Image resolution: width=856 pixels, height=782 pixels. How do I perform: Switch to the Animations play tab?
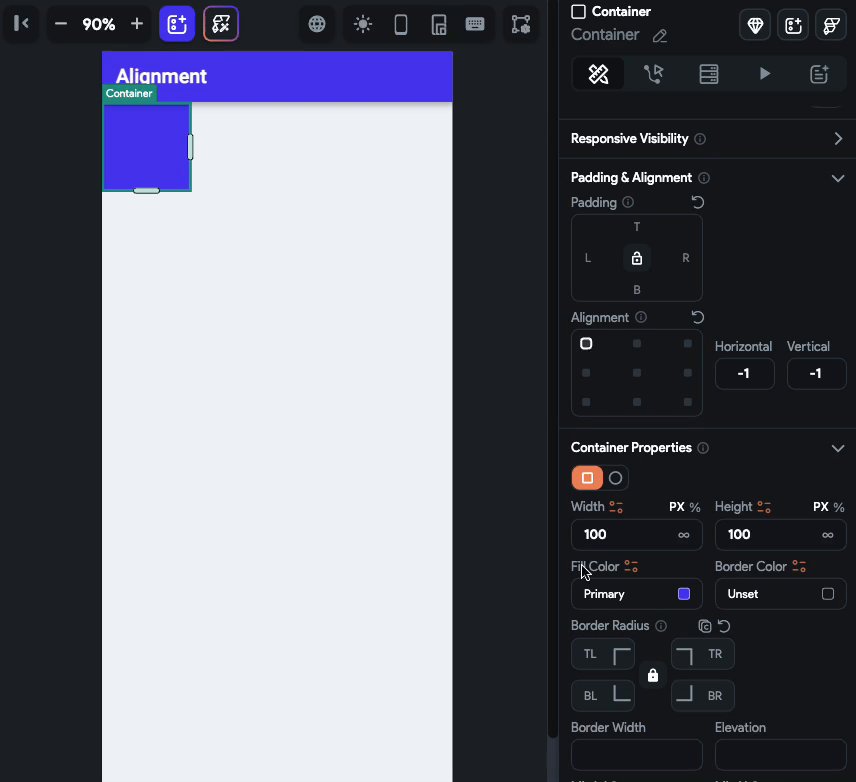764,74
